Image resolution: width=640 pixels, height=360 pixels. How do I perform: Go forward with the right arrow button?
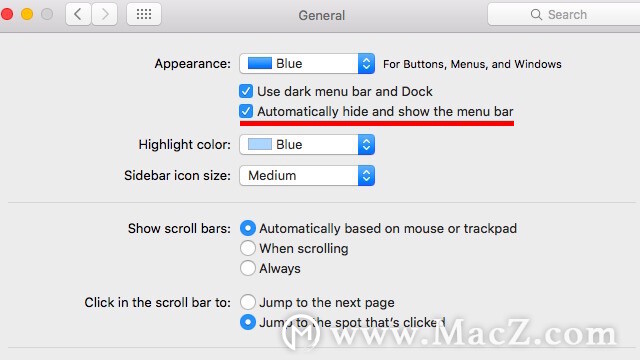pyautogui.click(x=104, y=14)
